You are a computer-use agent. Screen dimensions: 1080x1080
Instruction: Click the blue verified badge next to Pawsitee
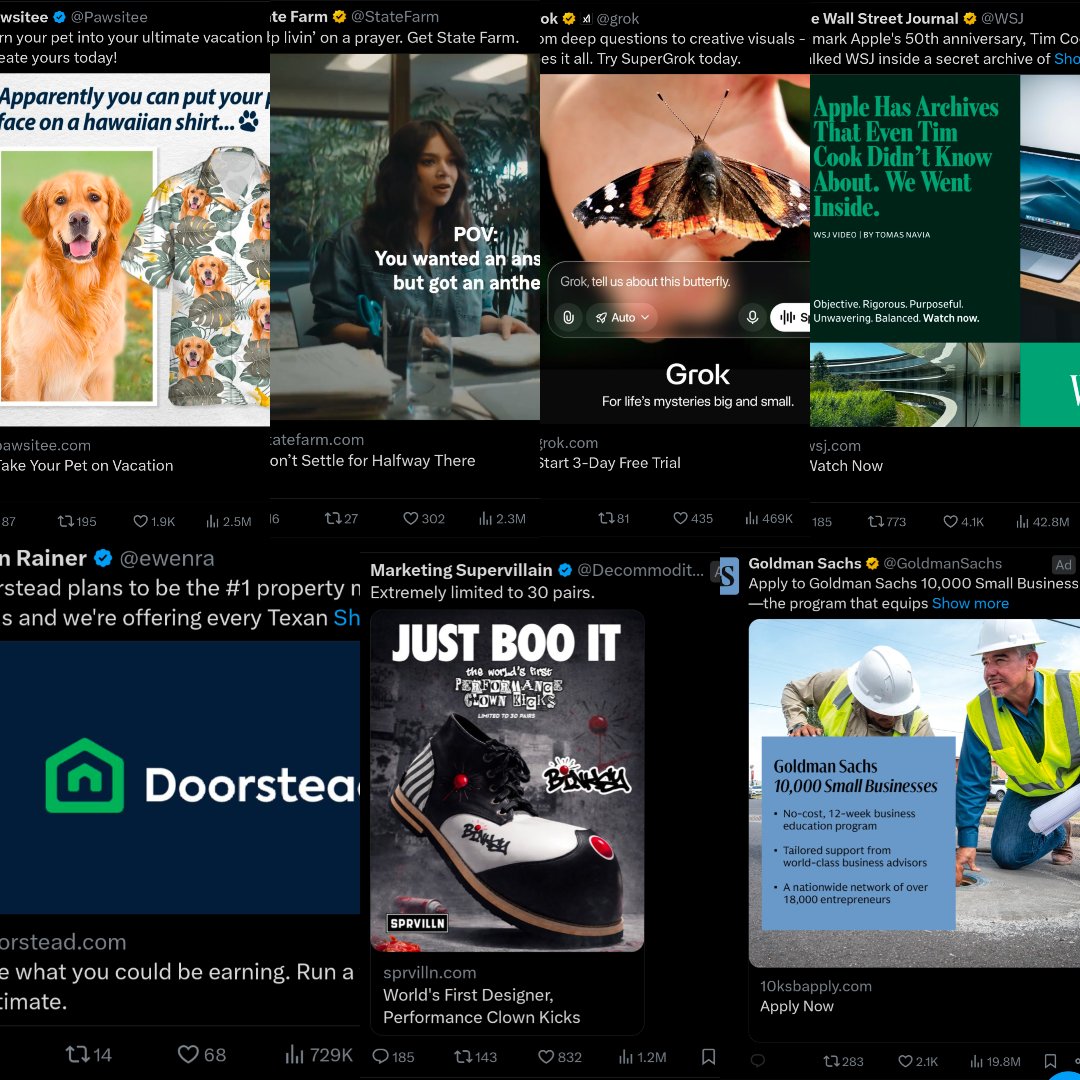click(60, 17)
